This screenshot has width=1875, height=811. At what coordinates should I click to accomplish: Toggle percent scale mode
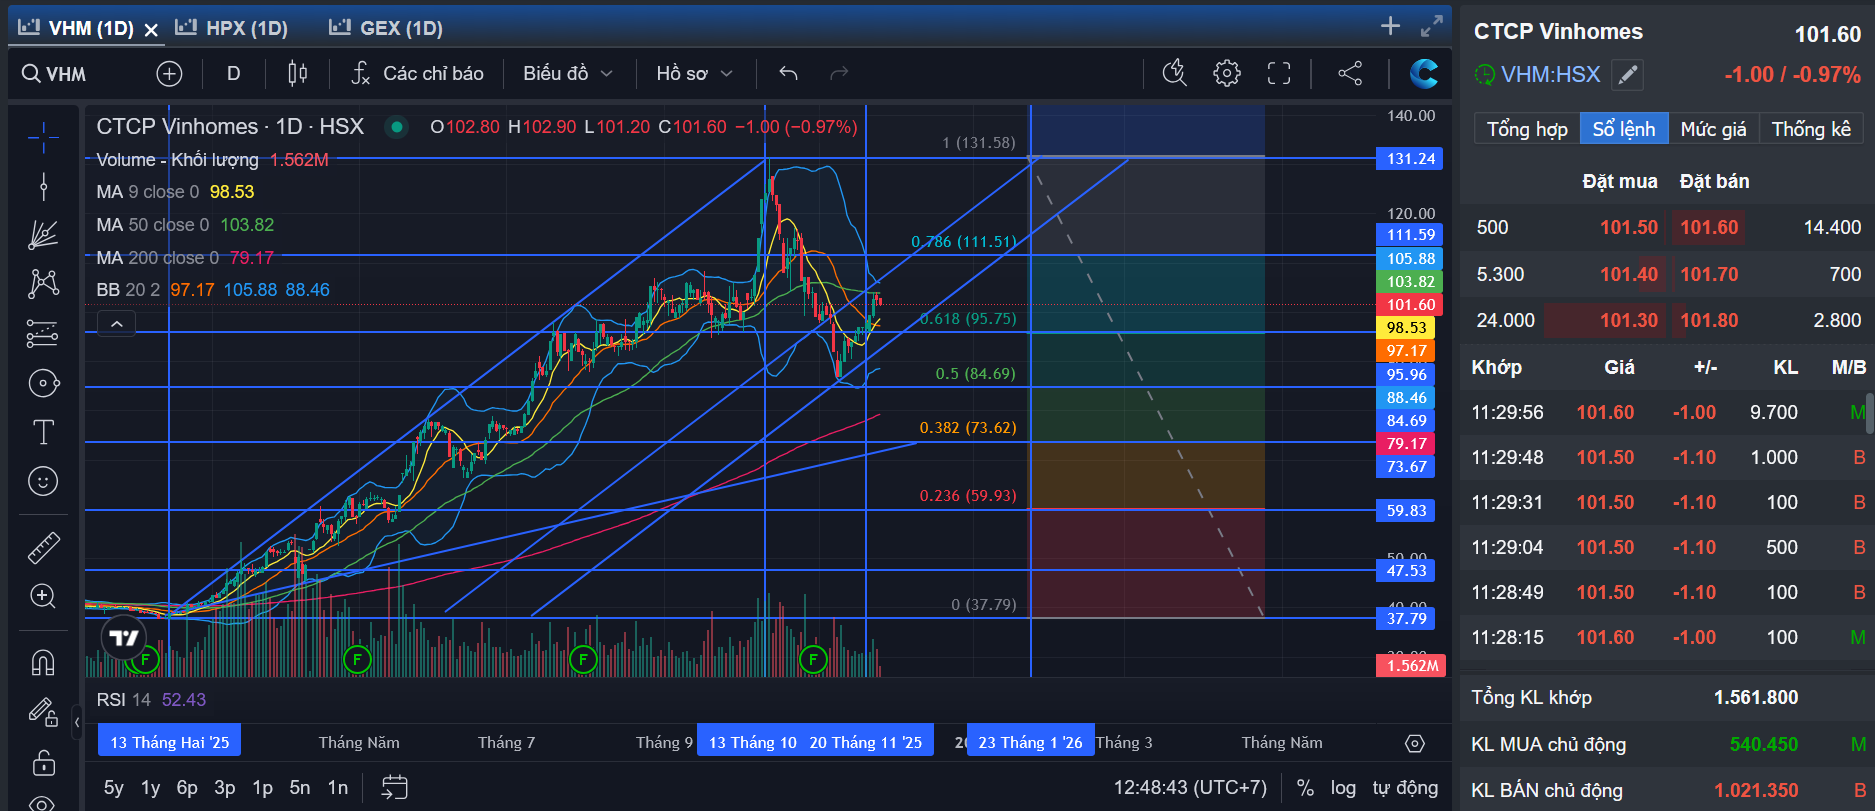pyautogui.click(x=1305, y=787)
